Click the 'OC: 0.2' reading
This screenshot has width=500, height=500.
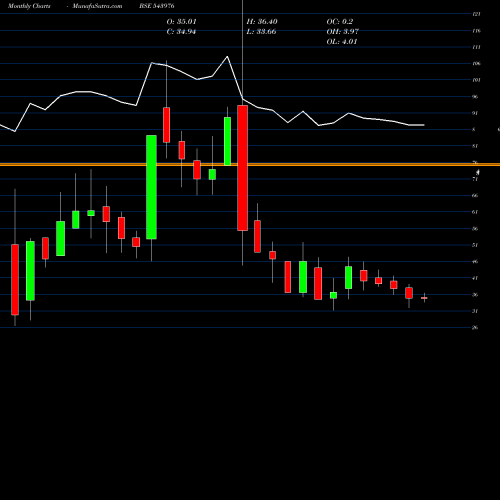click(340, 22)
